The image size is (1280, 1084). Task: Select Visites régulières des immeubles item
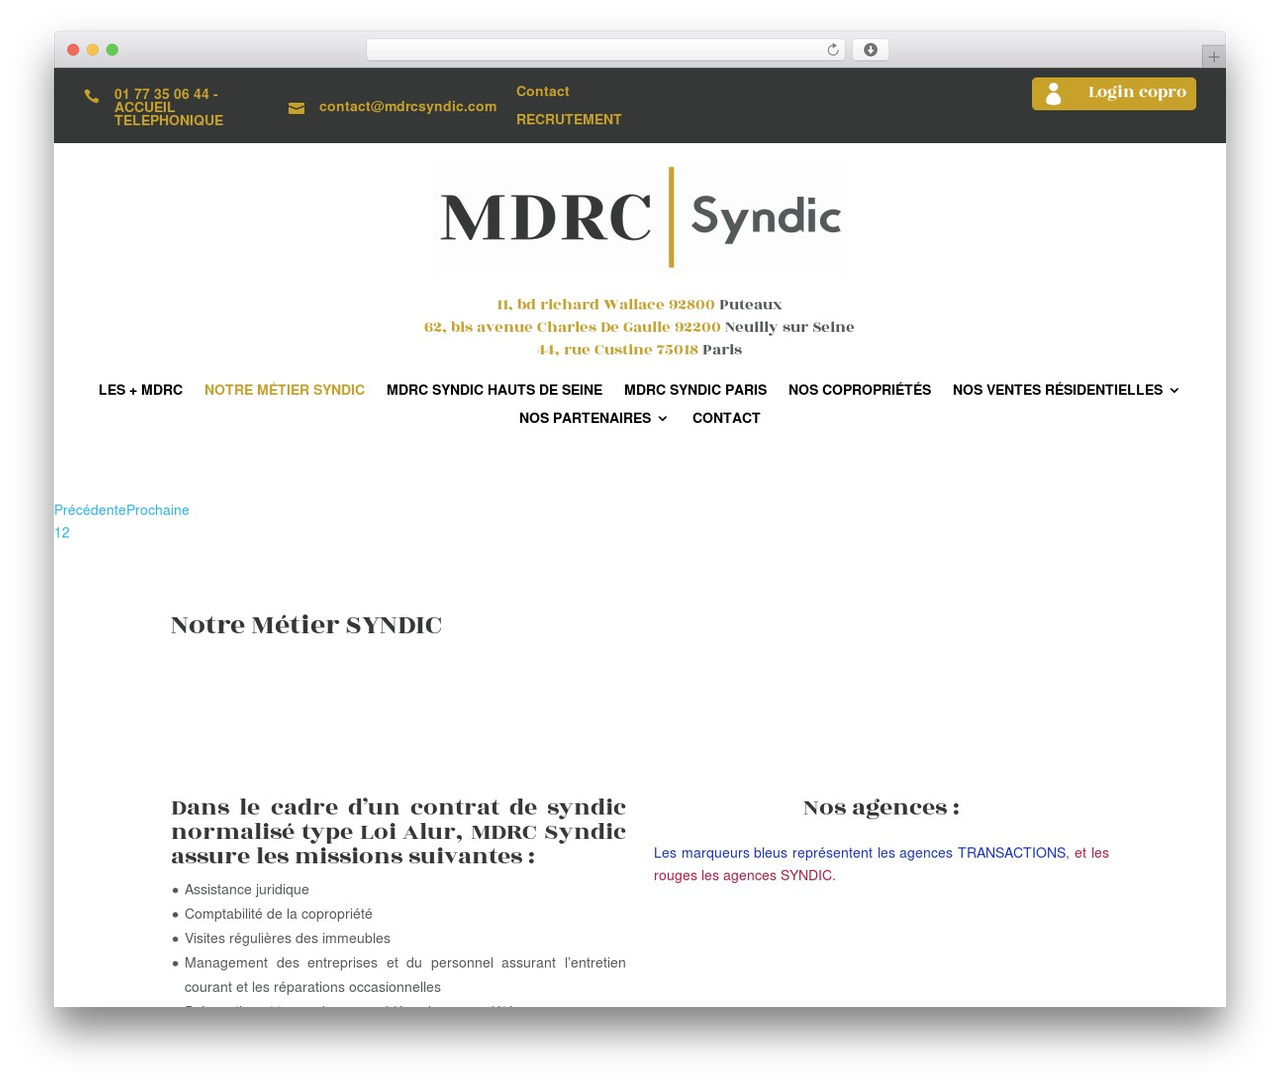tap(287, 938)
